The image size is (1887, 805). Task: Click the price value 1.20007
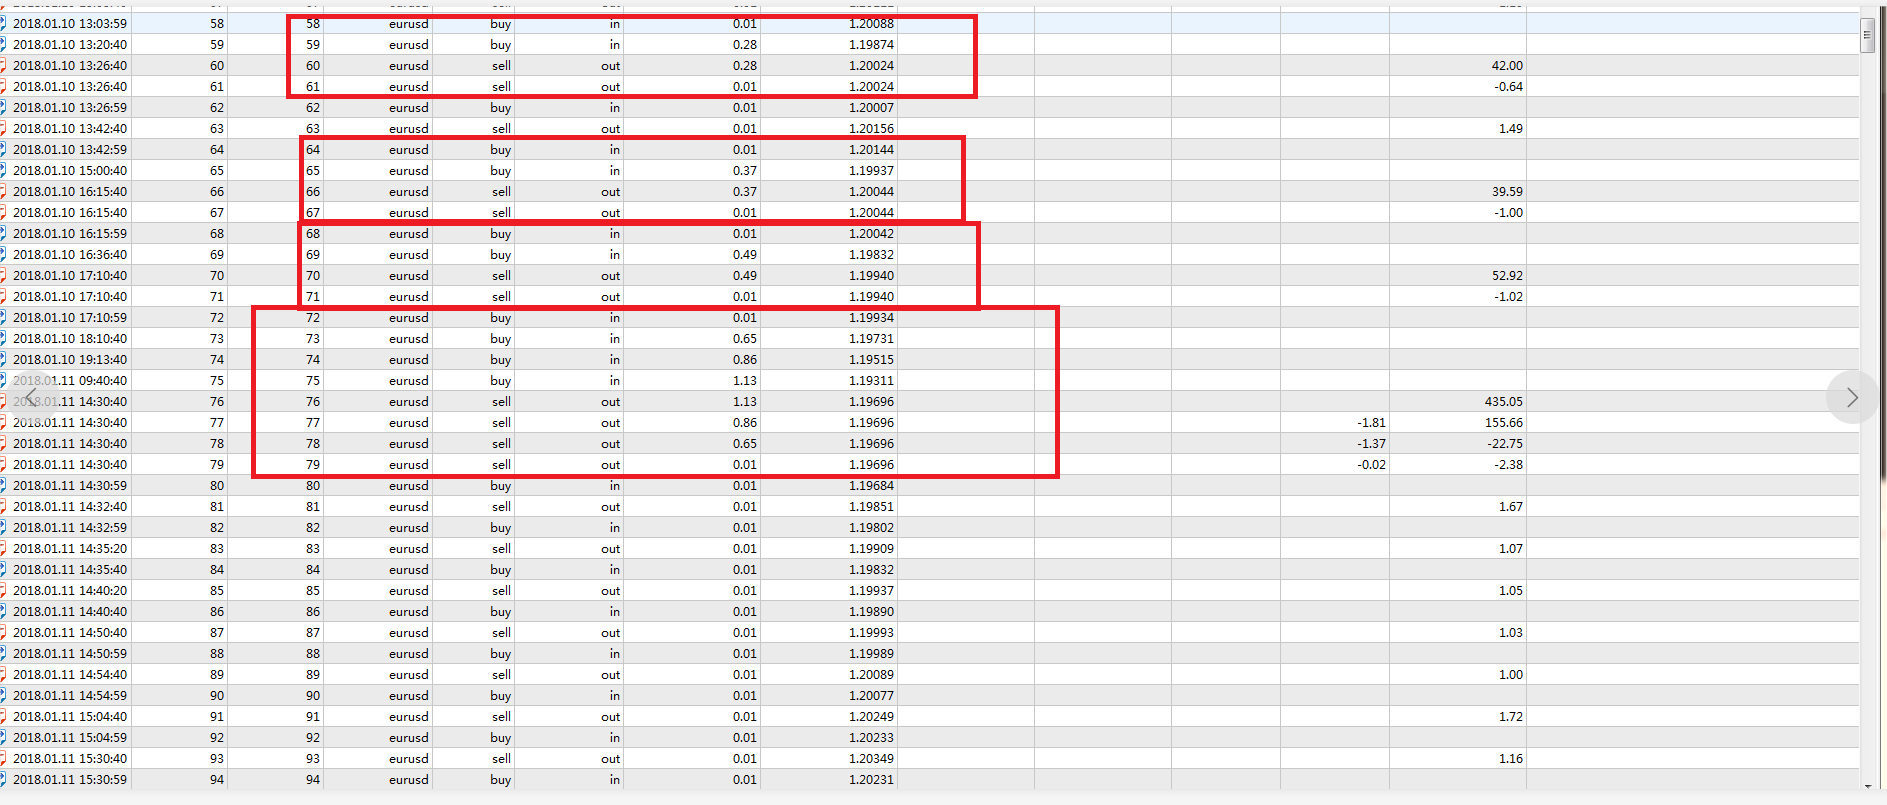click(871, 107)
